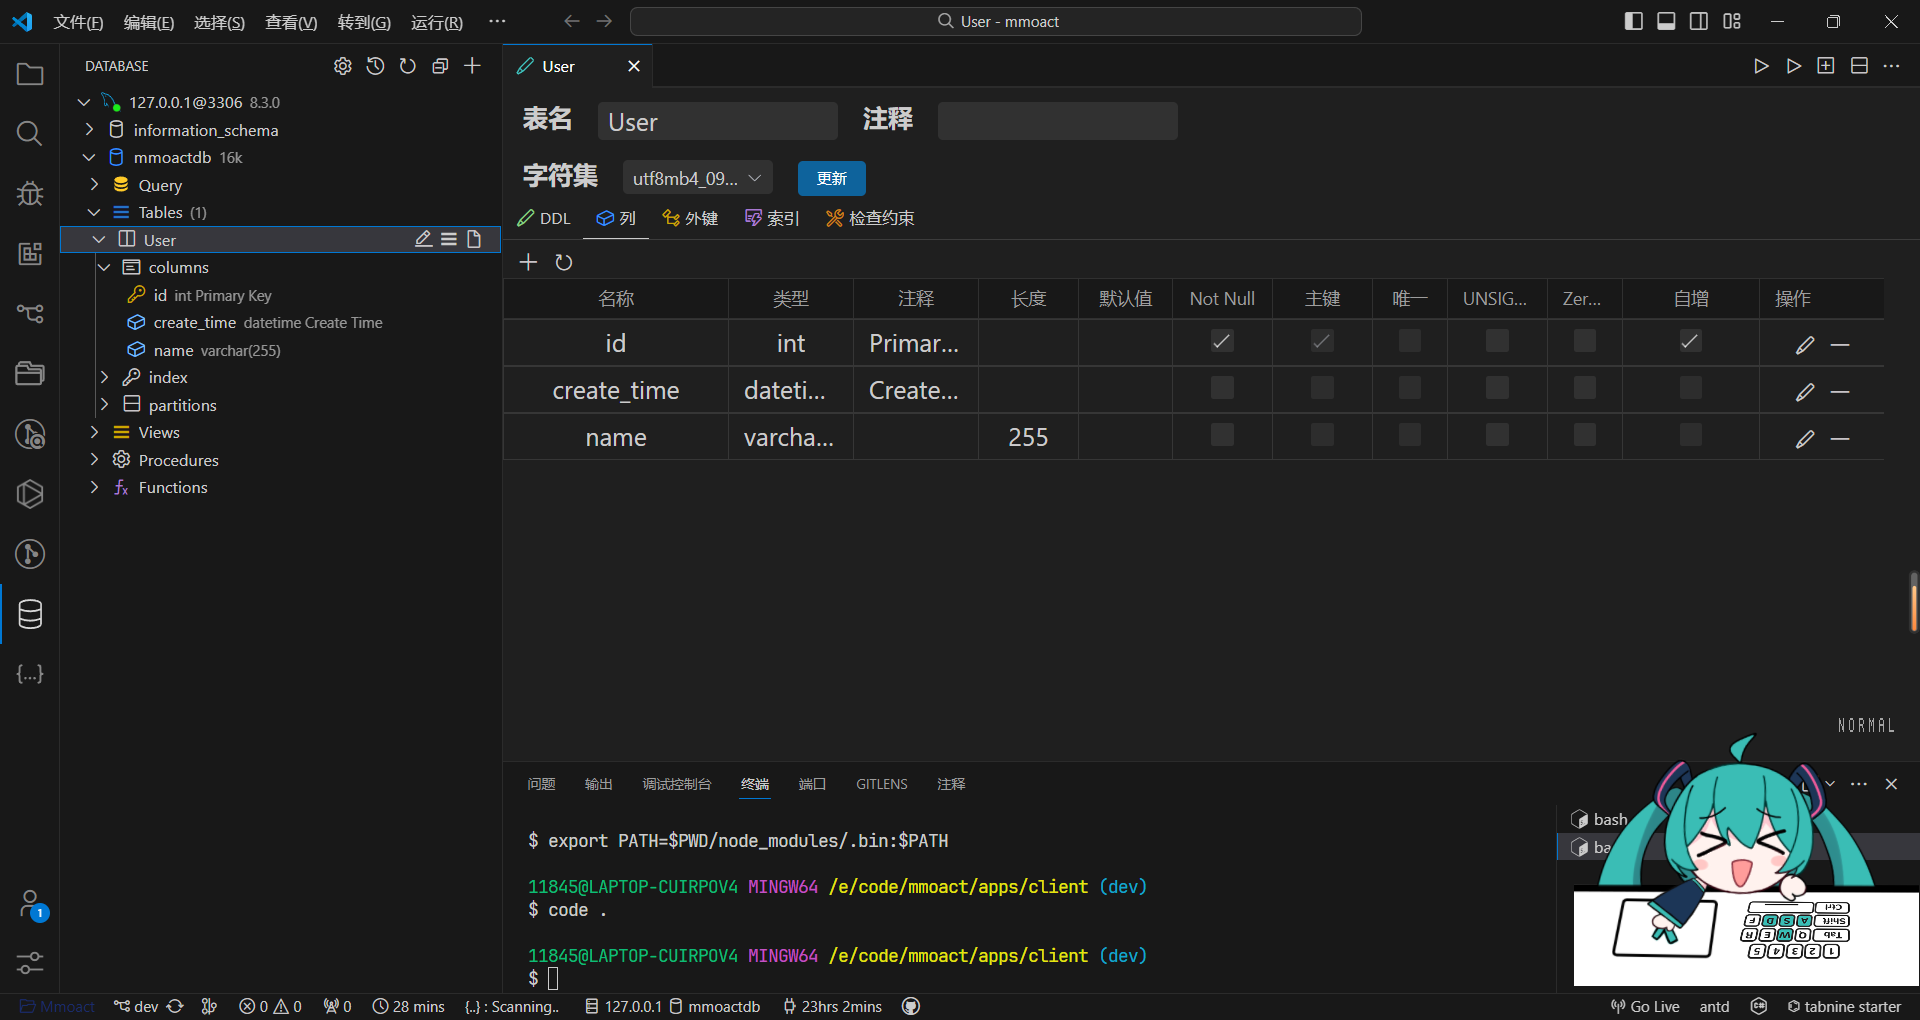The height and width of the screenshot is (1020, 1920).
Task: Open the Database view in activity bar
Action: click(30, 614)
